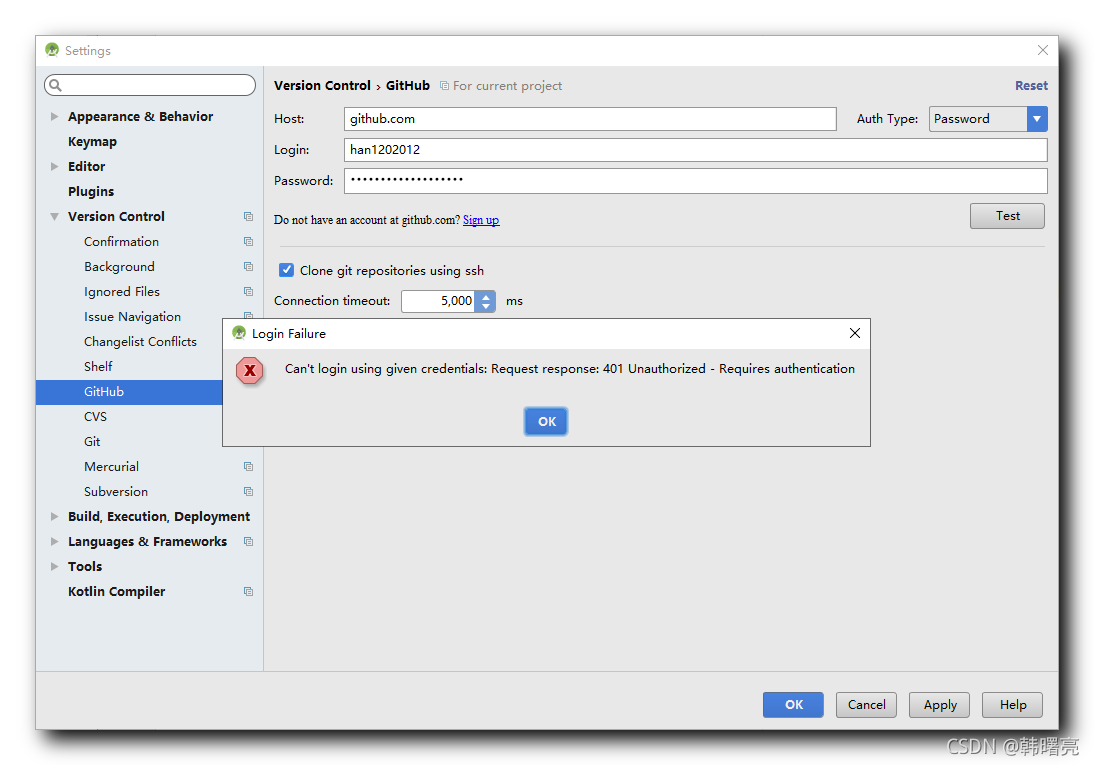
Task: Click the project-scope icon beside Background
Action: pyautogui.click(x=248, y=267)
